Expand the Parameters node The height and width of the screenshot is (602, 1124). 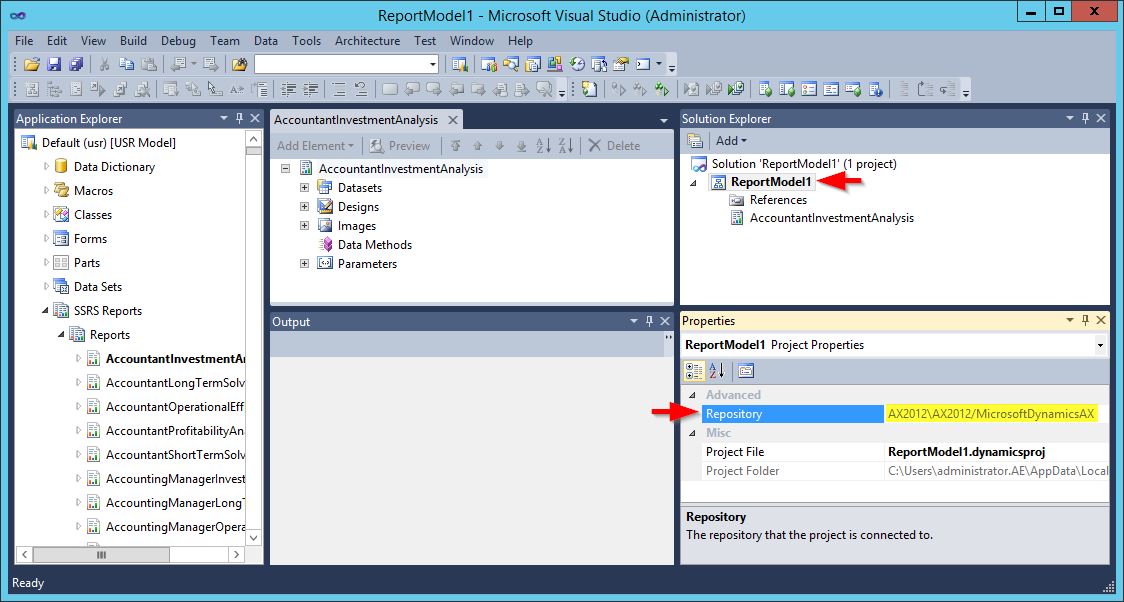click(x=305, y=264)
